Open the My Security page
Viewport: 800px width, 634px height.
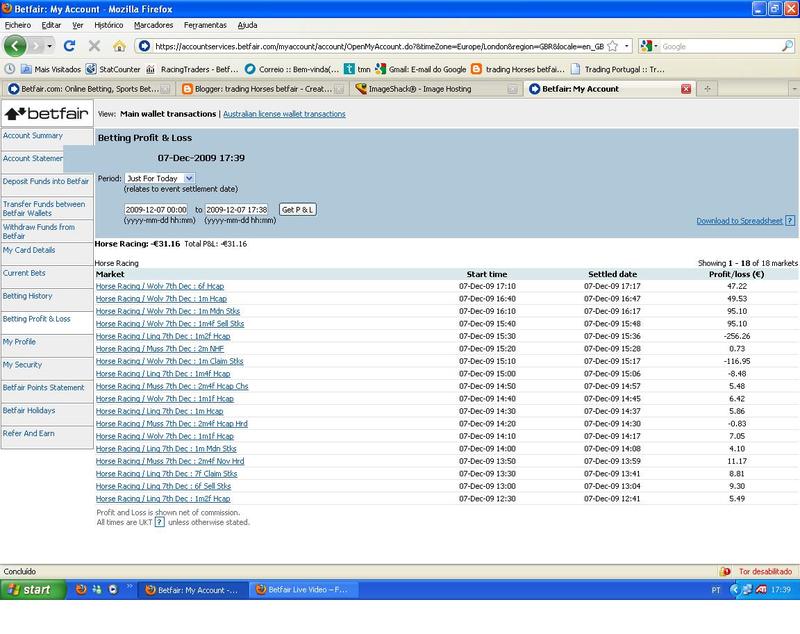pyautogui.click(x=22, y=365)
